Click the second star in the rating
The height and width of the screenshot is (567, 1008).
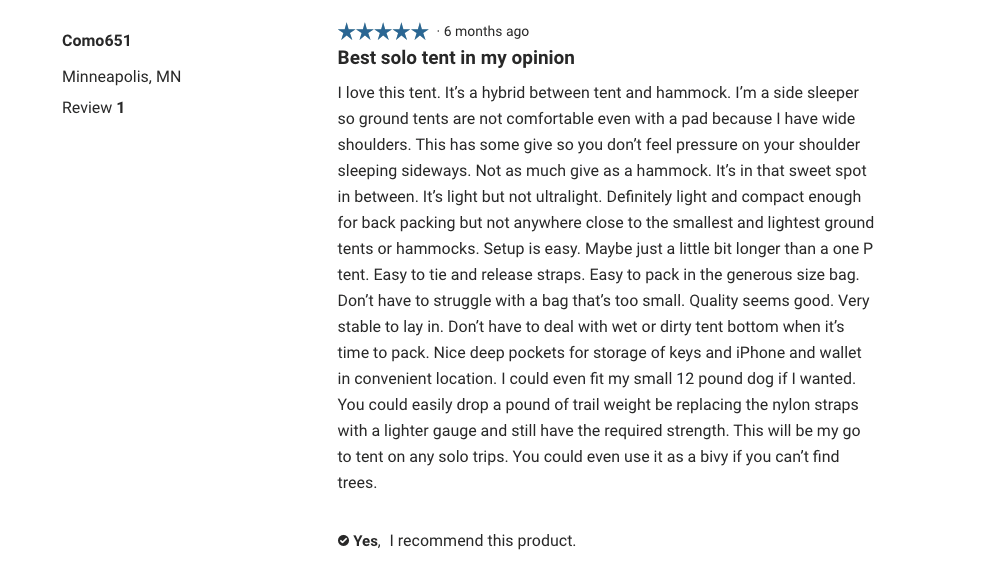(x=364, y=31)
